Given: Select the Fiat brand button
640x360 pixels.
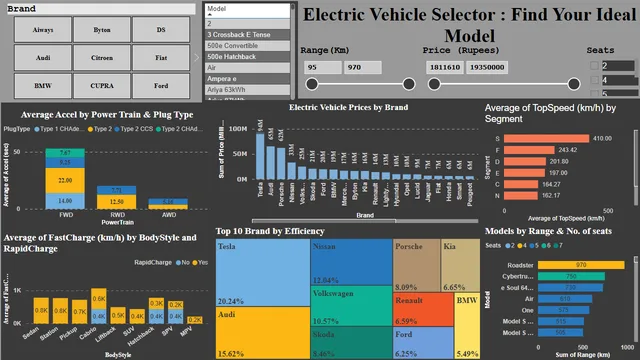Looking at the screenshot, I should [x=161, y=58].
